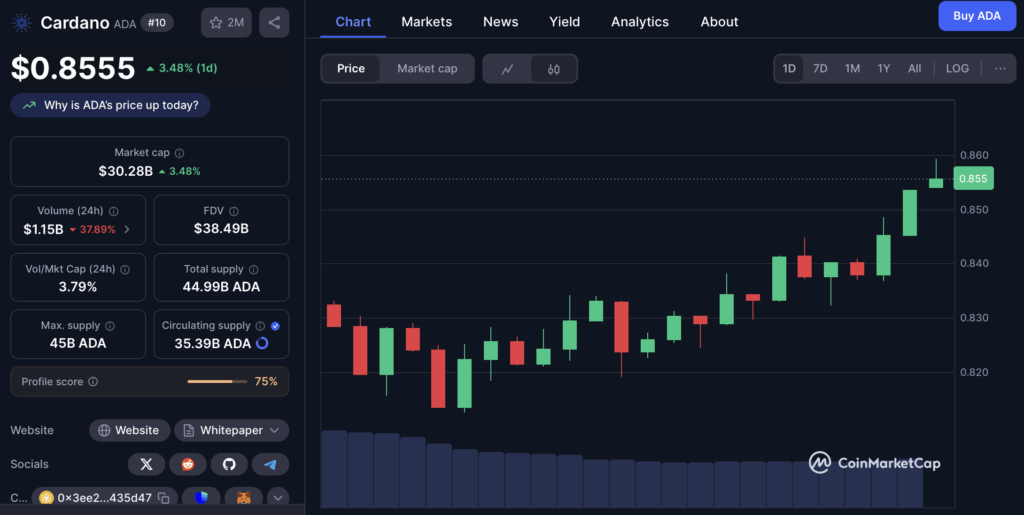Click the Profile score info icon
Image resolution: width=1024 pixels, height=515 pixels.
[x=93, y=381]
